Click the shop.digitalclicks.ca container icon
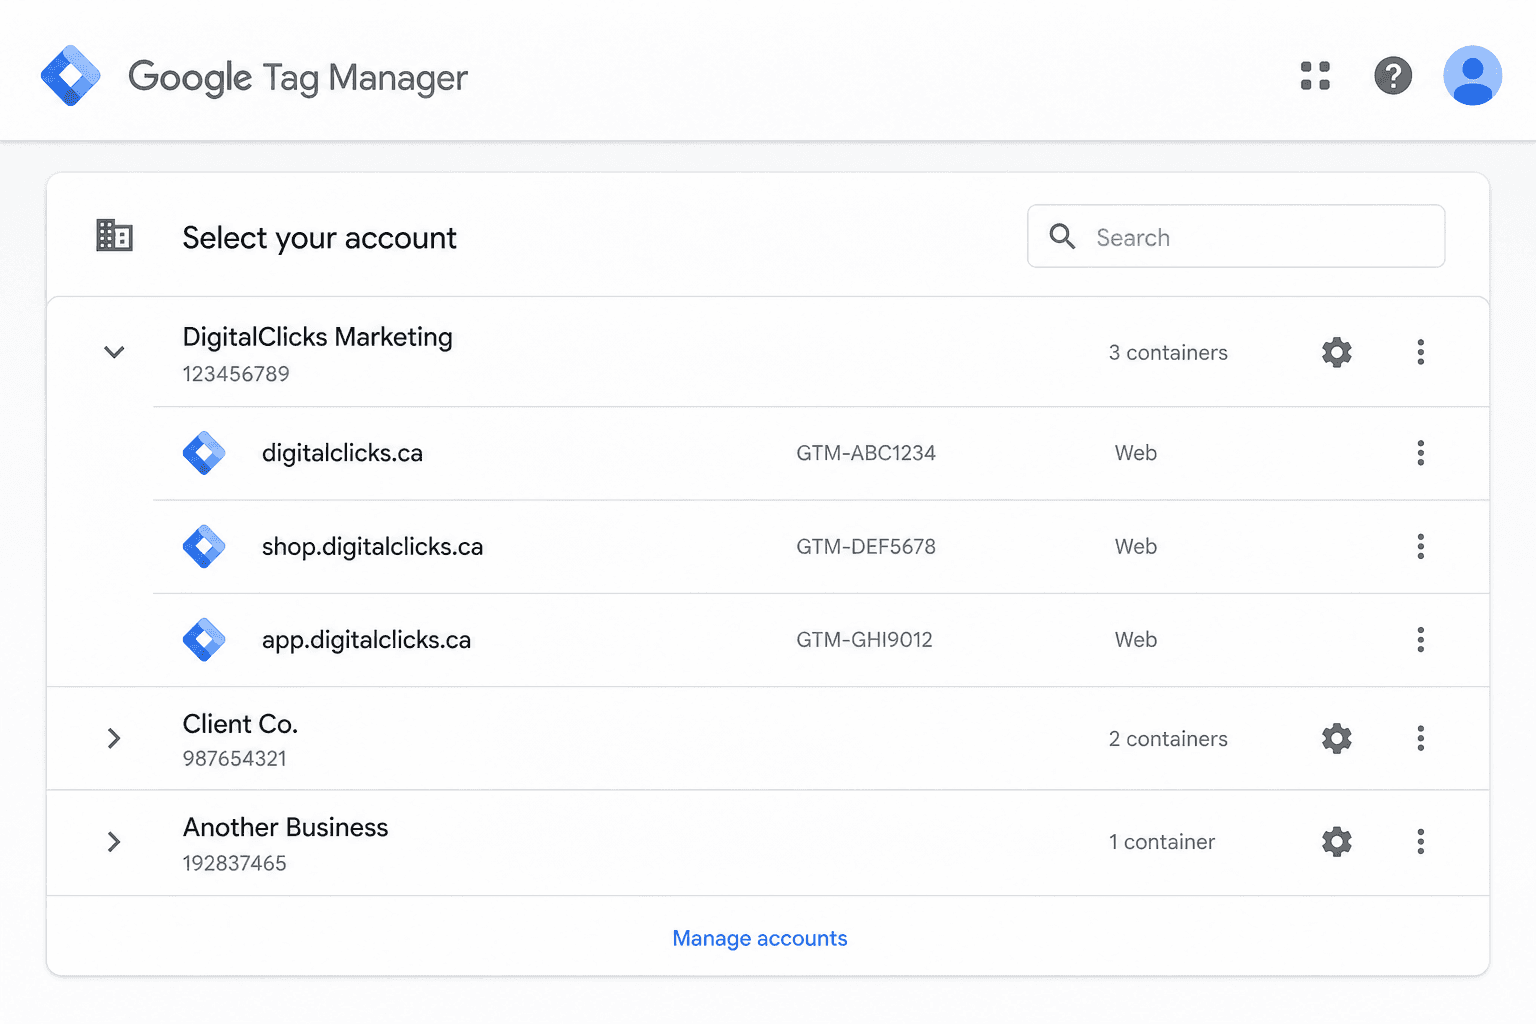1536x1024 pixels. tap(204, 546)
